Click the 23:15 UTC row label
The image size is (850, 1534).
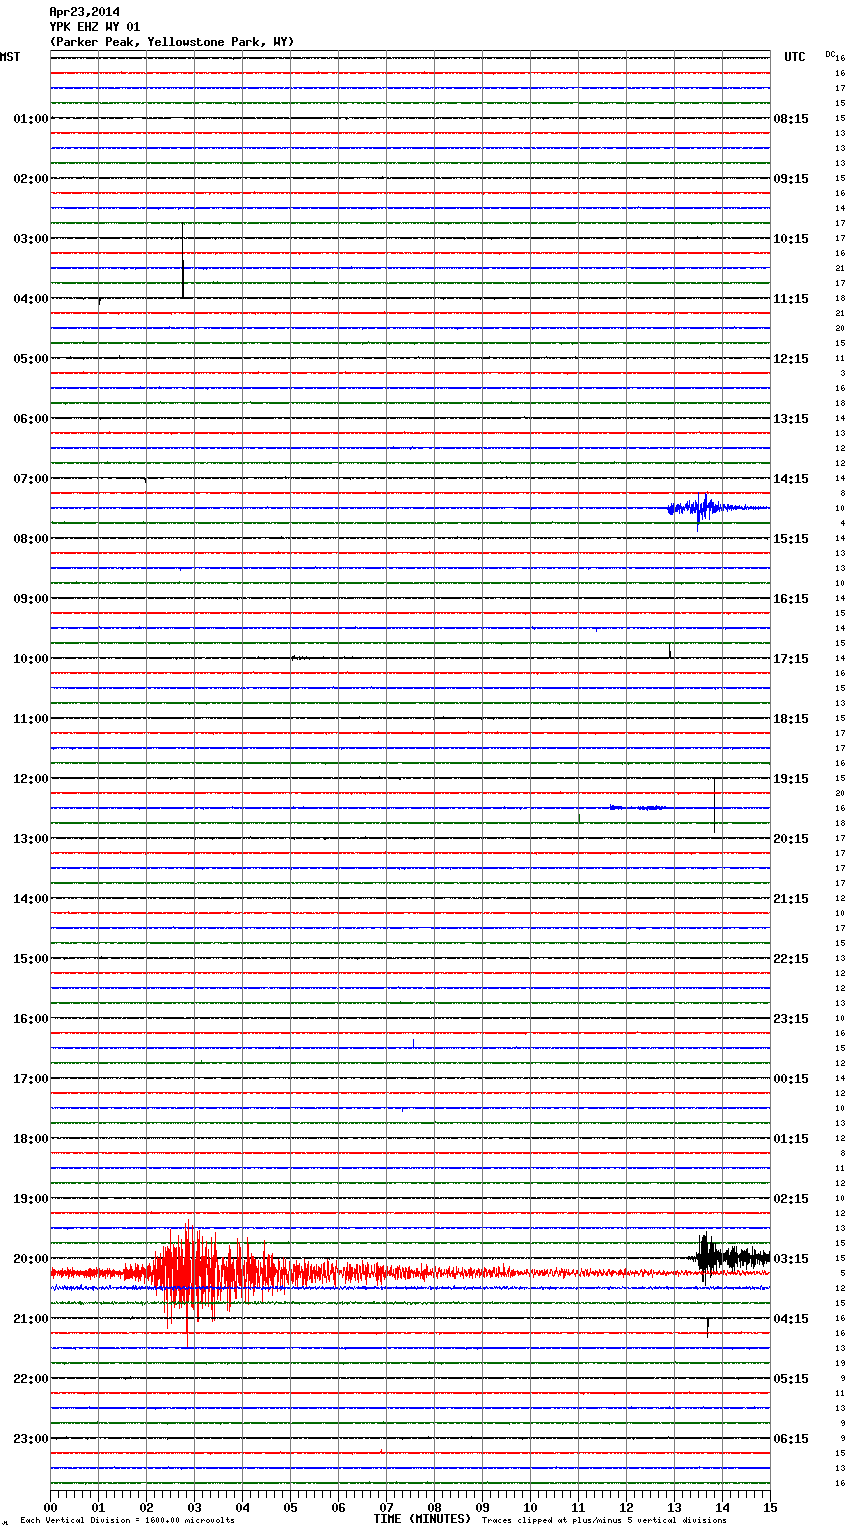click(x=791, y=1019)
